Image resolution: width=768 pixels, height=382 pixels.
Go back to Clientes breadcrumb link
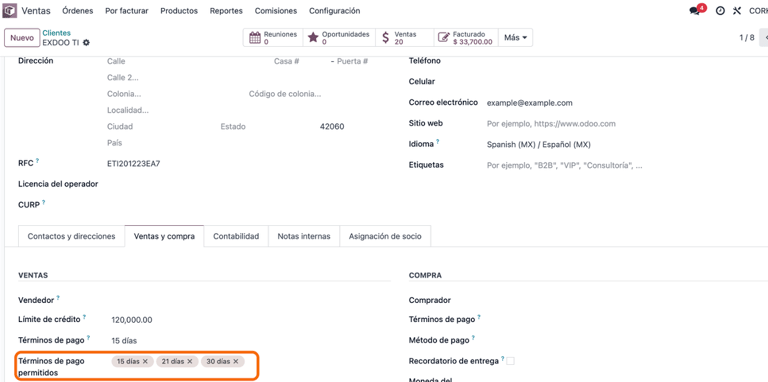click(56, 33)
